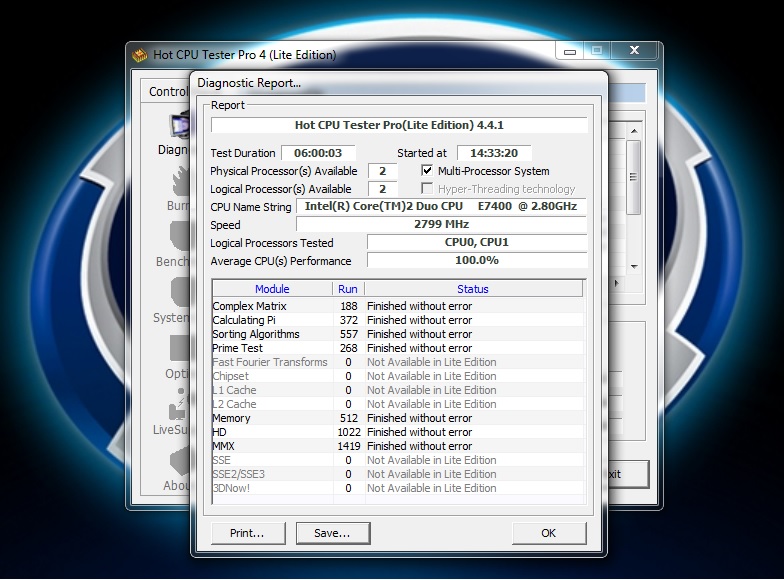
Task: Click the Save... button
Action: point(333,533)
